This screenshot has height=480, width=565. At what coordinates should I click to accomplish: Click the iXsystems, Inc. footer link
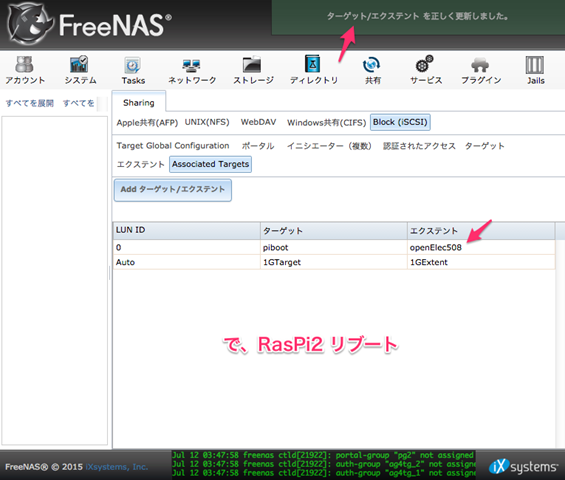pyautogui.click(x=117, y=467)
